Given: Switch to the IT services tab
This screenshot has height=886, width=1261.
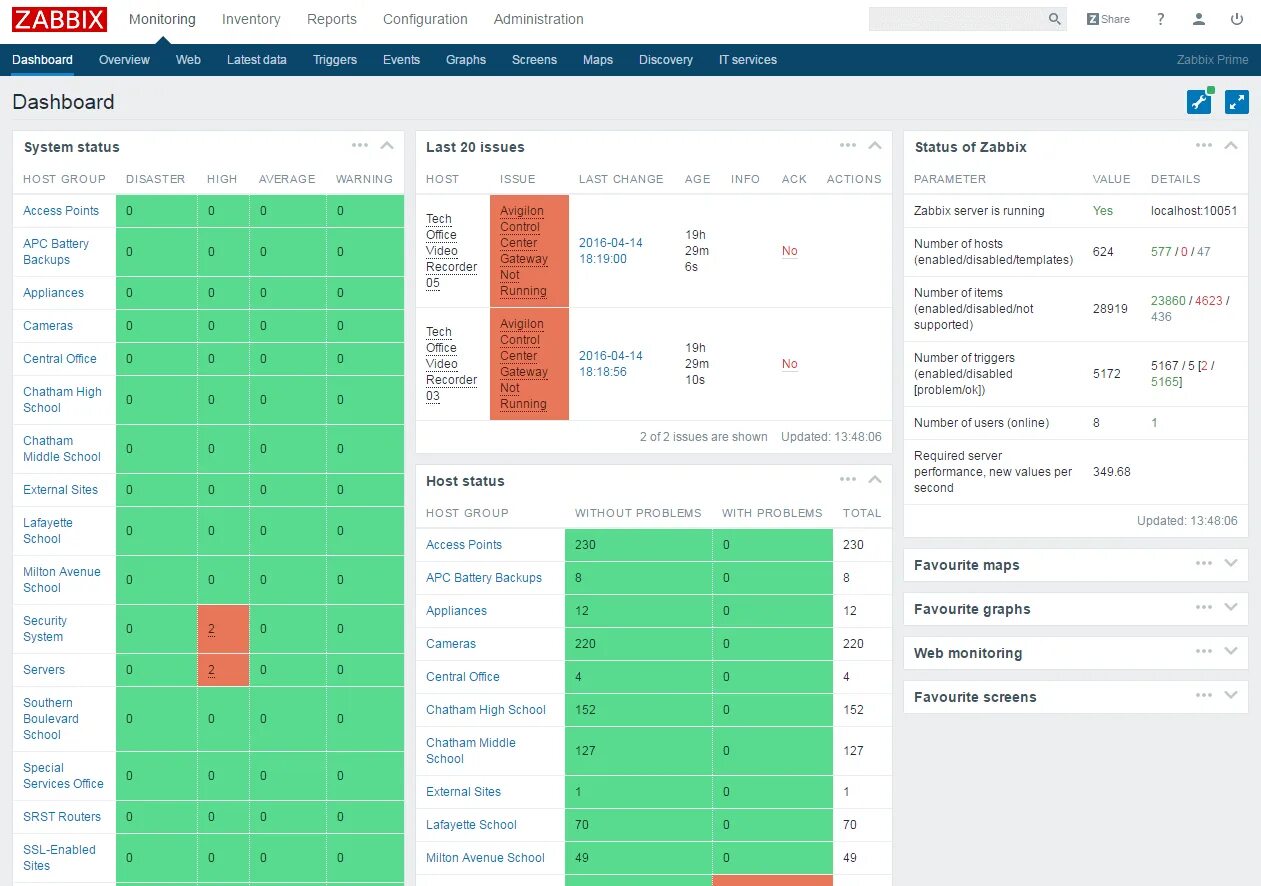Looking at the screenshot, I should (748, 60).
